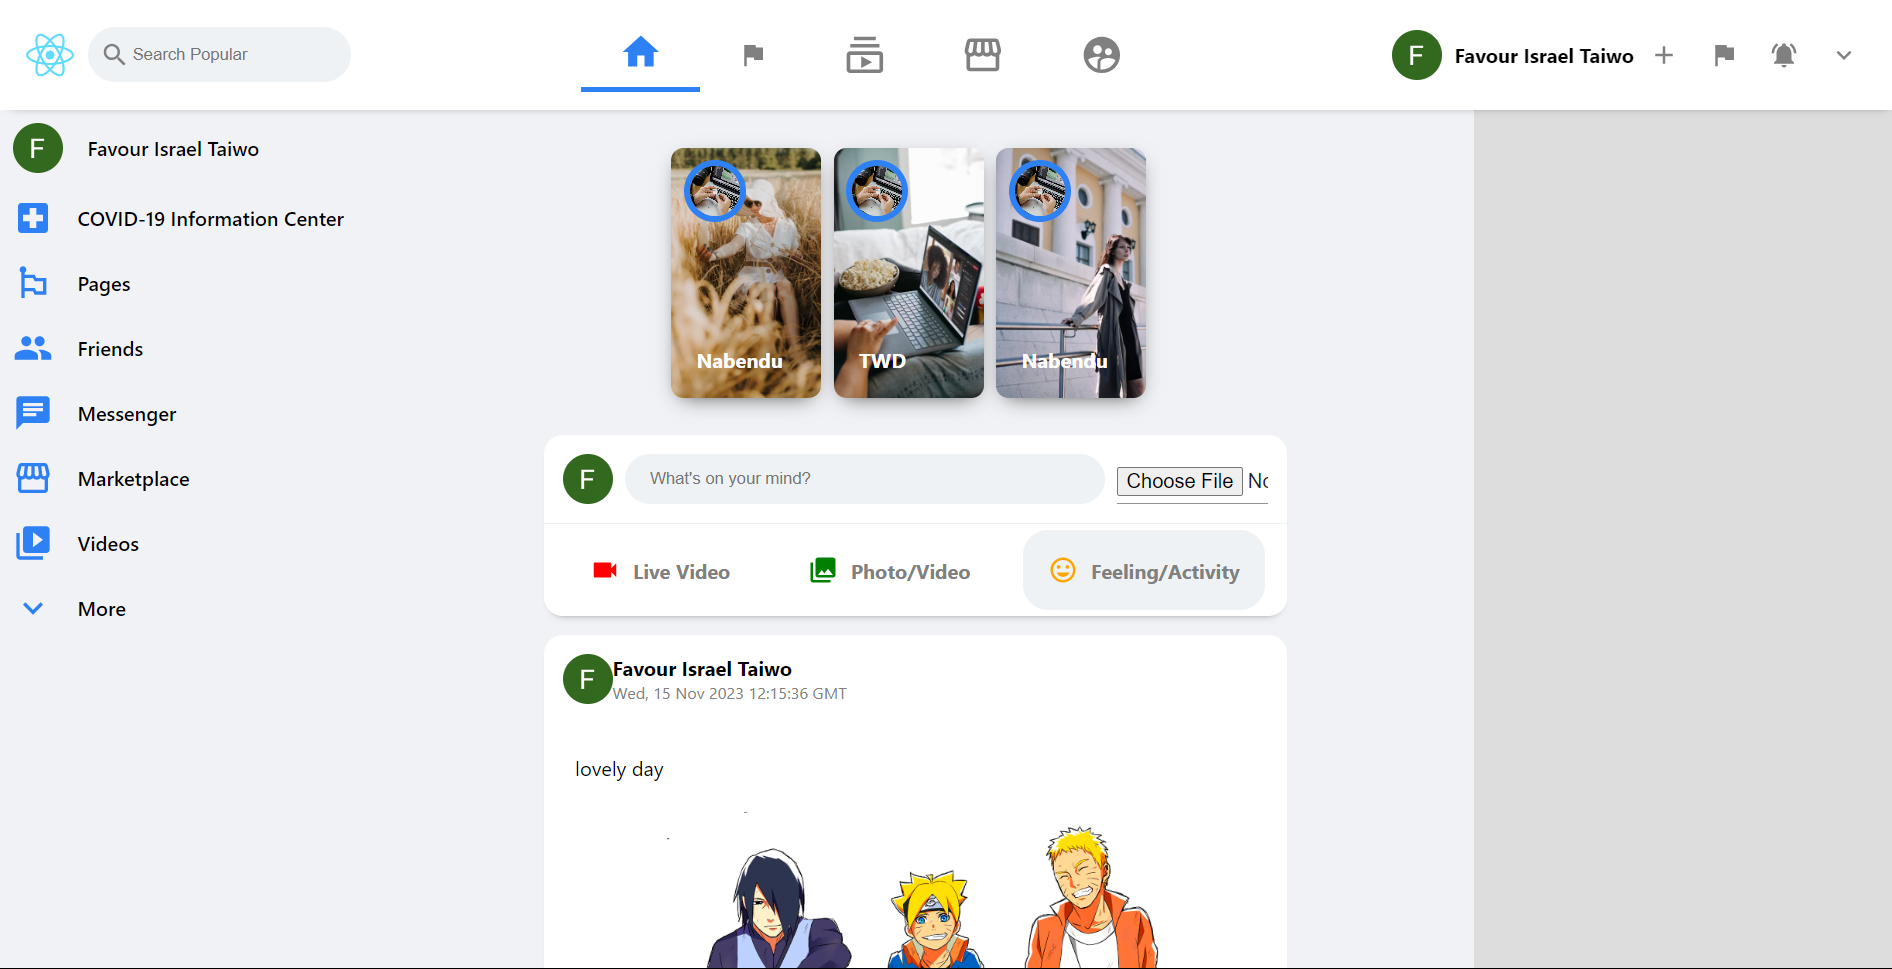1892x969 pixels.
Task: Click the Friends icon in sidebar
Action: coord(33,349)
